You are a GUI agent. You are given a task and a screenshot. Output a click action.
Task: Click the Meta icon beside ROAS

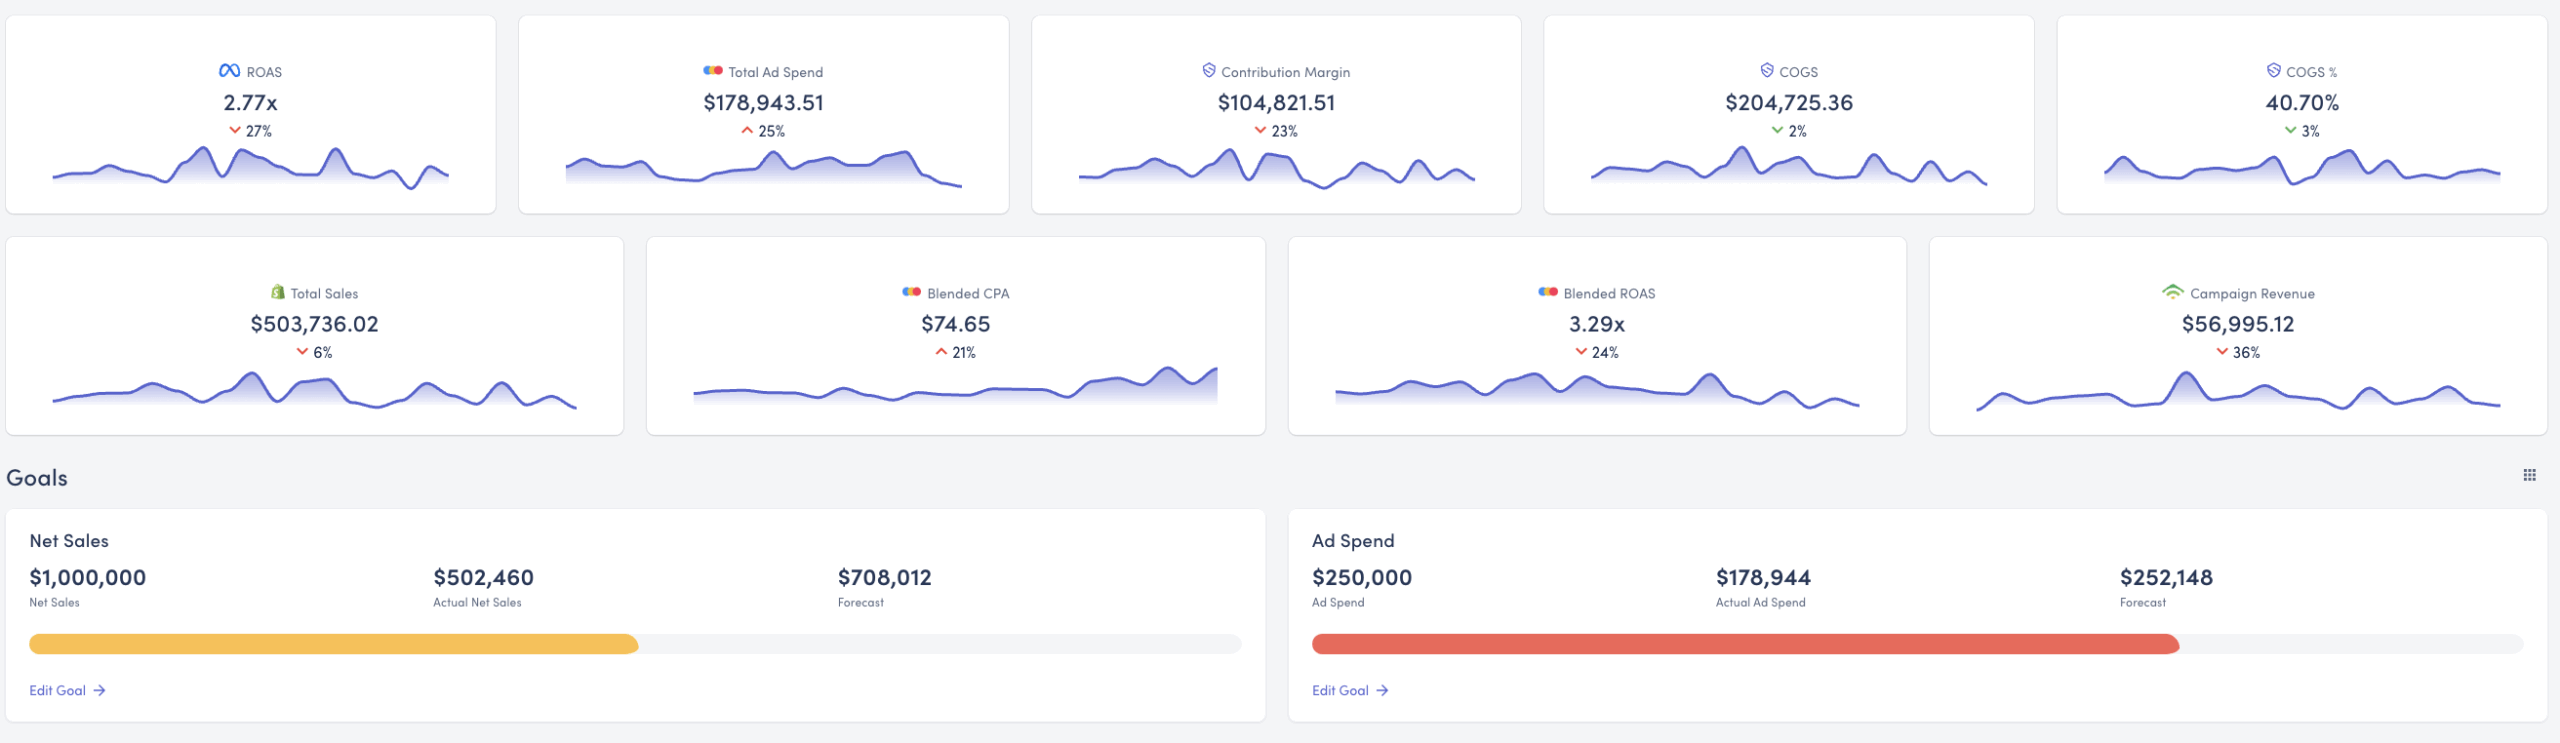pos(229,71)
